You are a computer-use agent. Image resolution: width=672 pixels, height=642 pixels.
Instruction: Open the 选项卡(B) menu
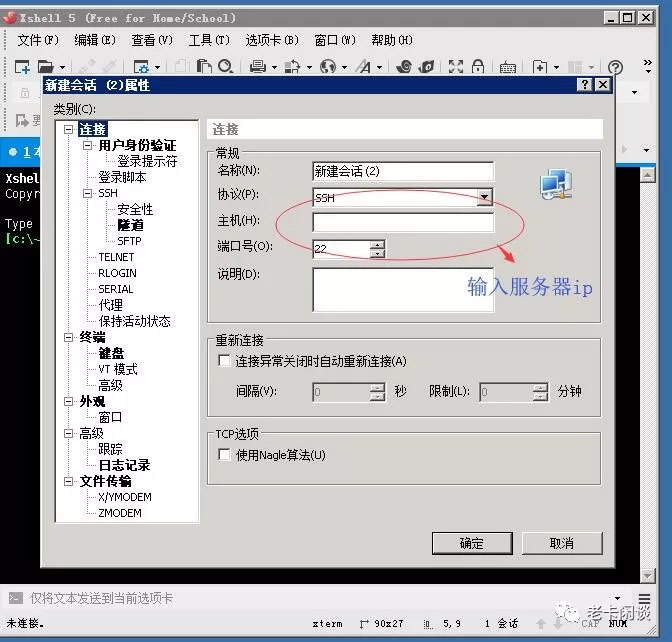pyautogui.click(x=272, y=40)
